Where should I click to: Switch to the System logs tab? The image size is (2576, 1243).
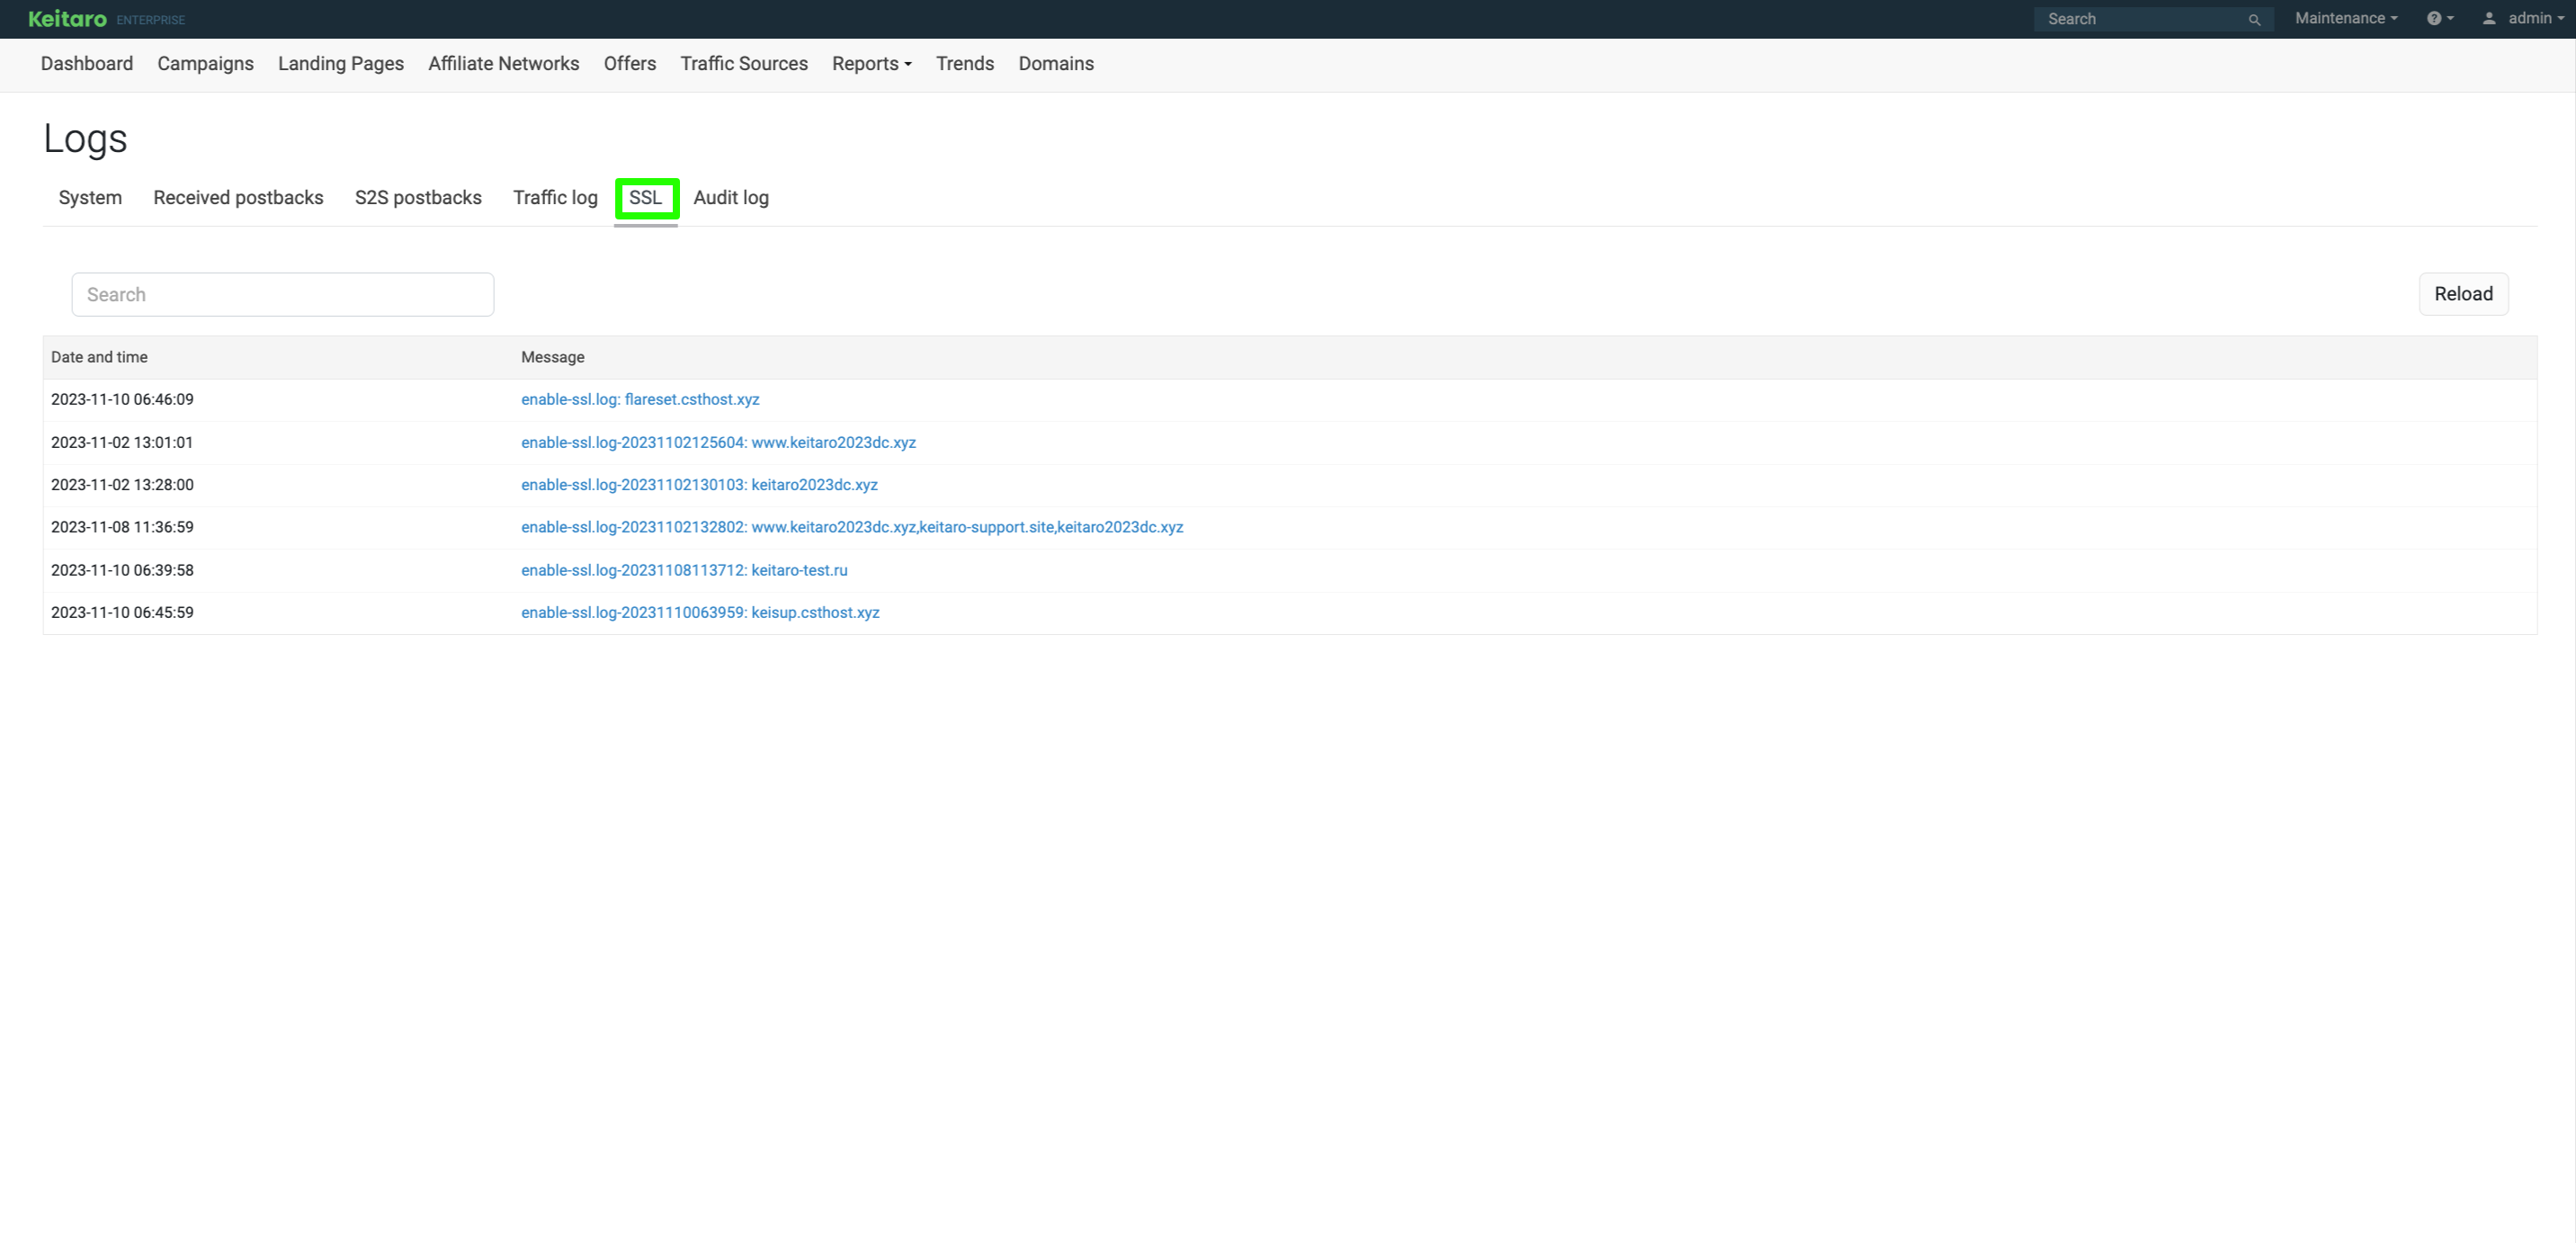click(x=90, y=198)
